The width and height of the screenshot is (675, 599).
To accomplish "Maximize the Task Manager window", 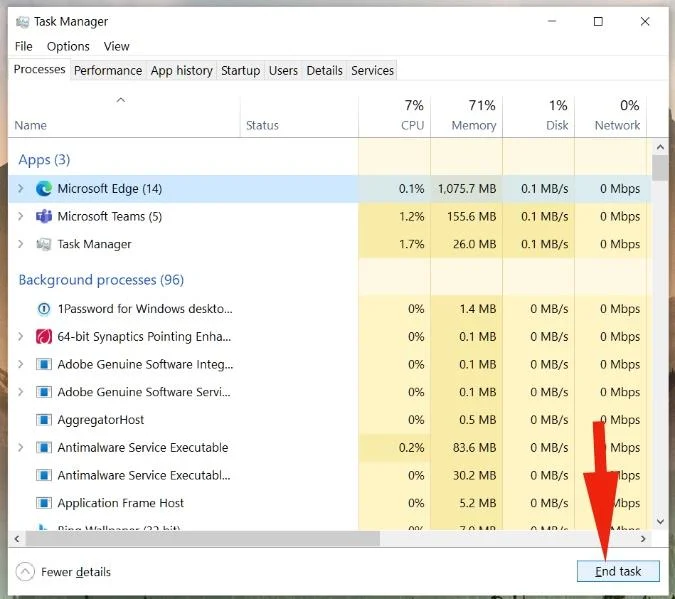I will pyautogui.click(x=598, y=22).
